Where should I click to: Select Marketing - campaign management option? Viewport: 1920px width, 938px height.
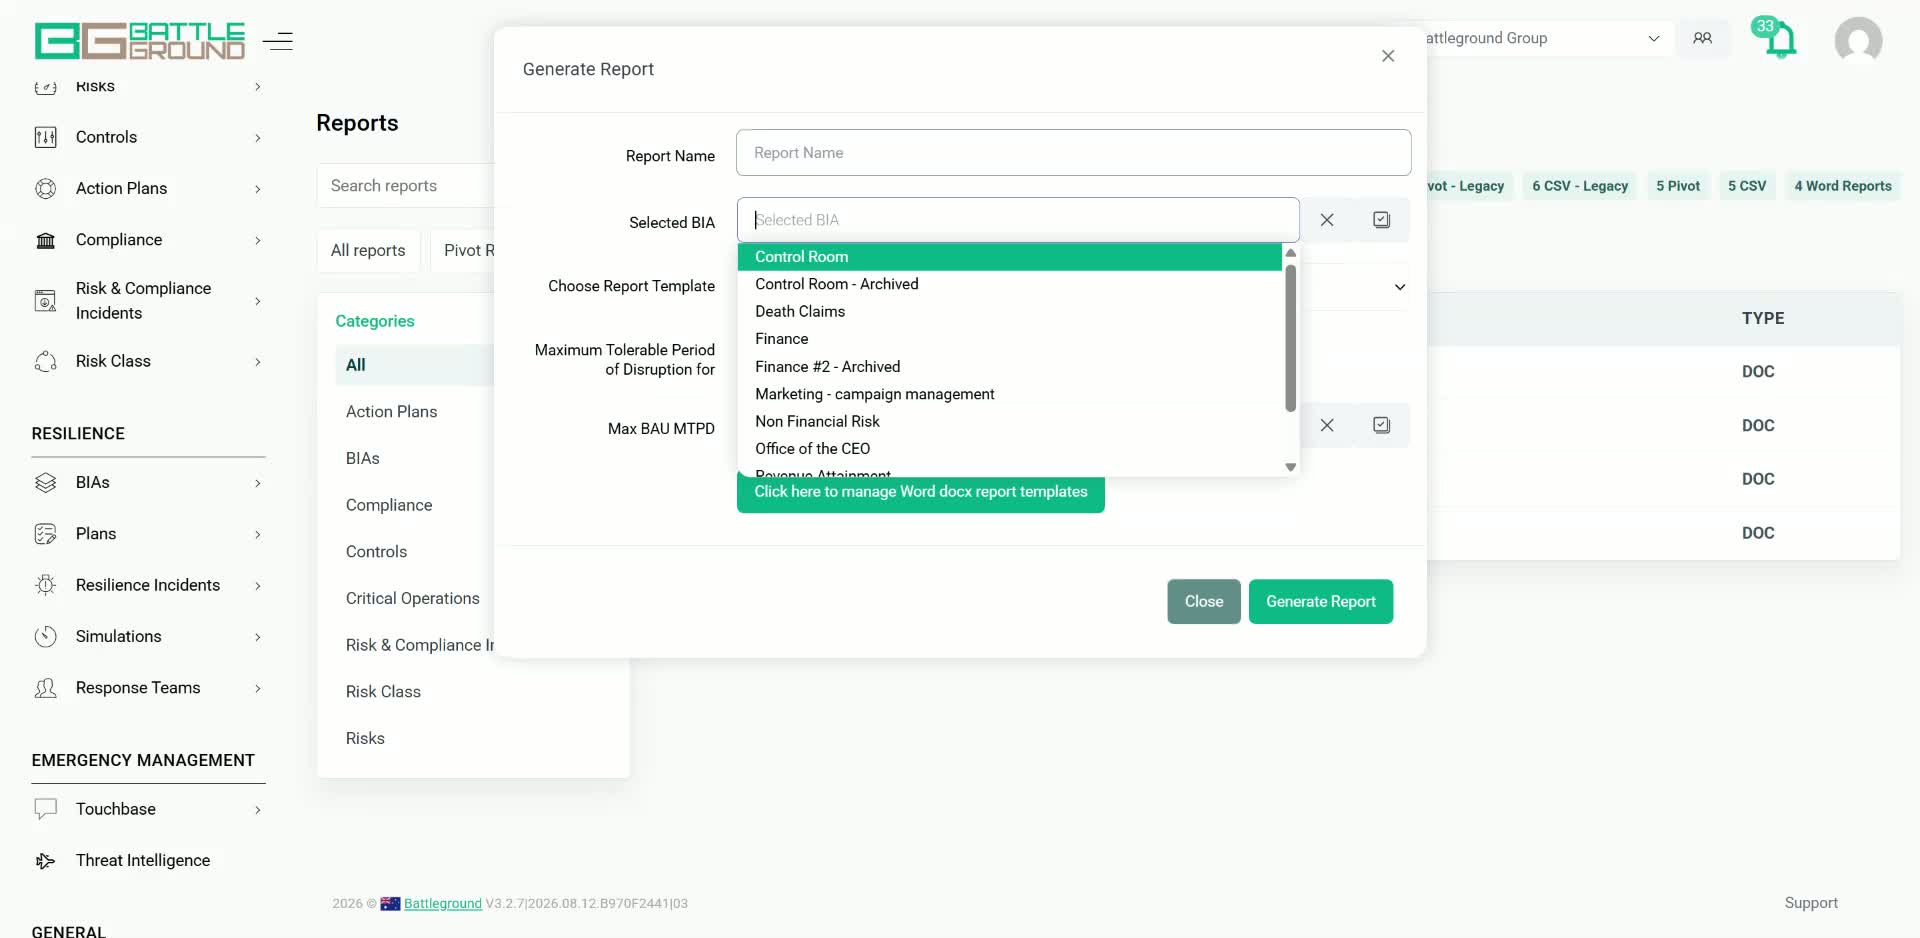(1010, 394)
